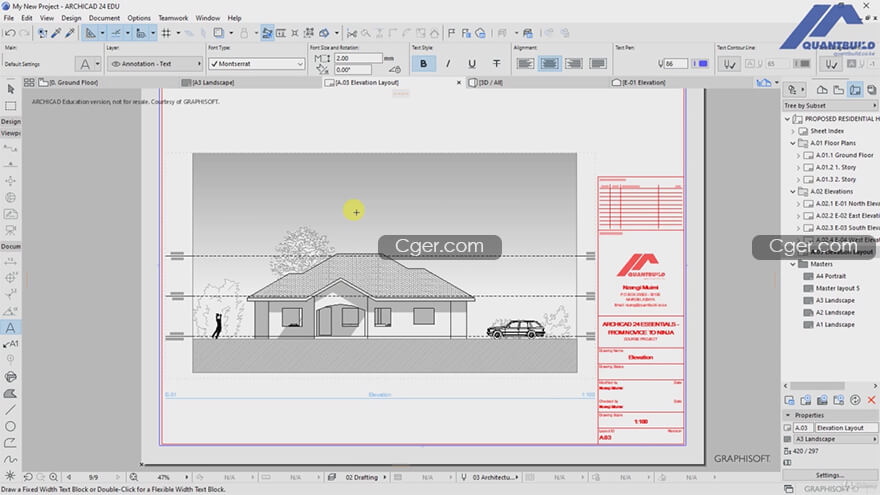This screenshot has height=495, width=880.
Task: Select the Text tool in toolbox
Action: click(x=10, y=328)
